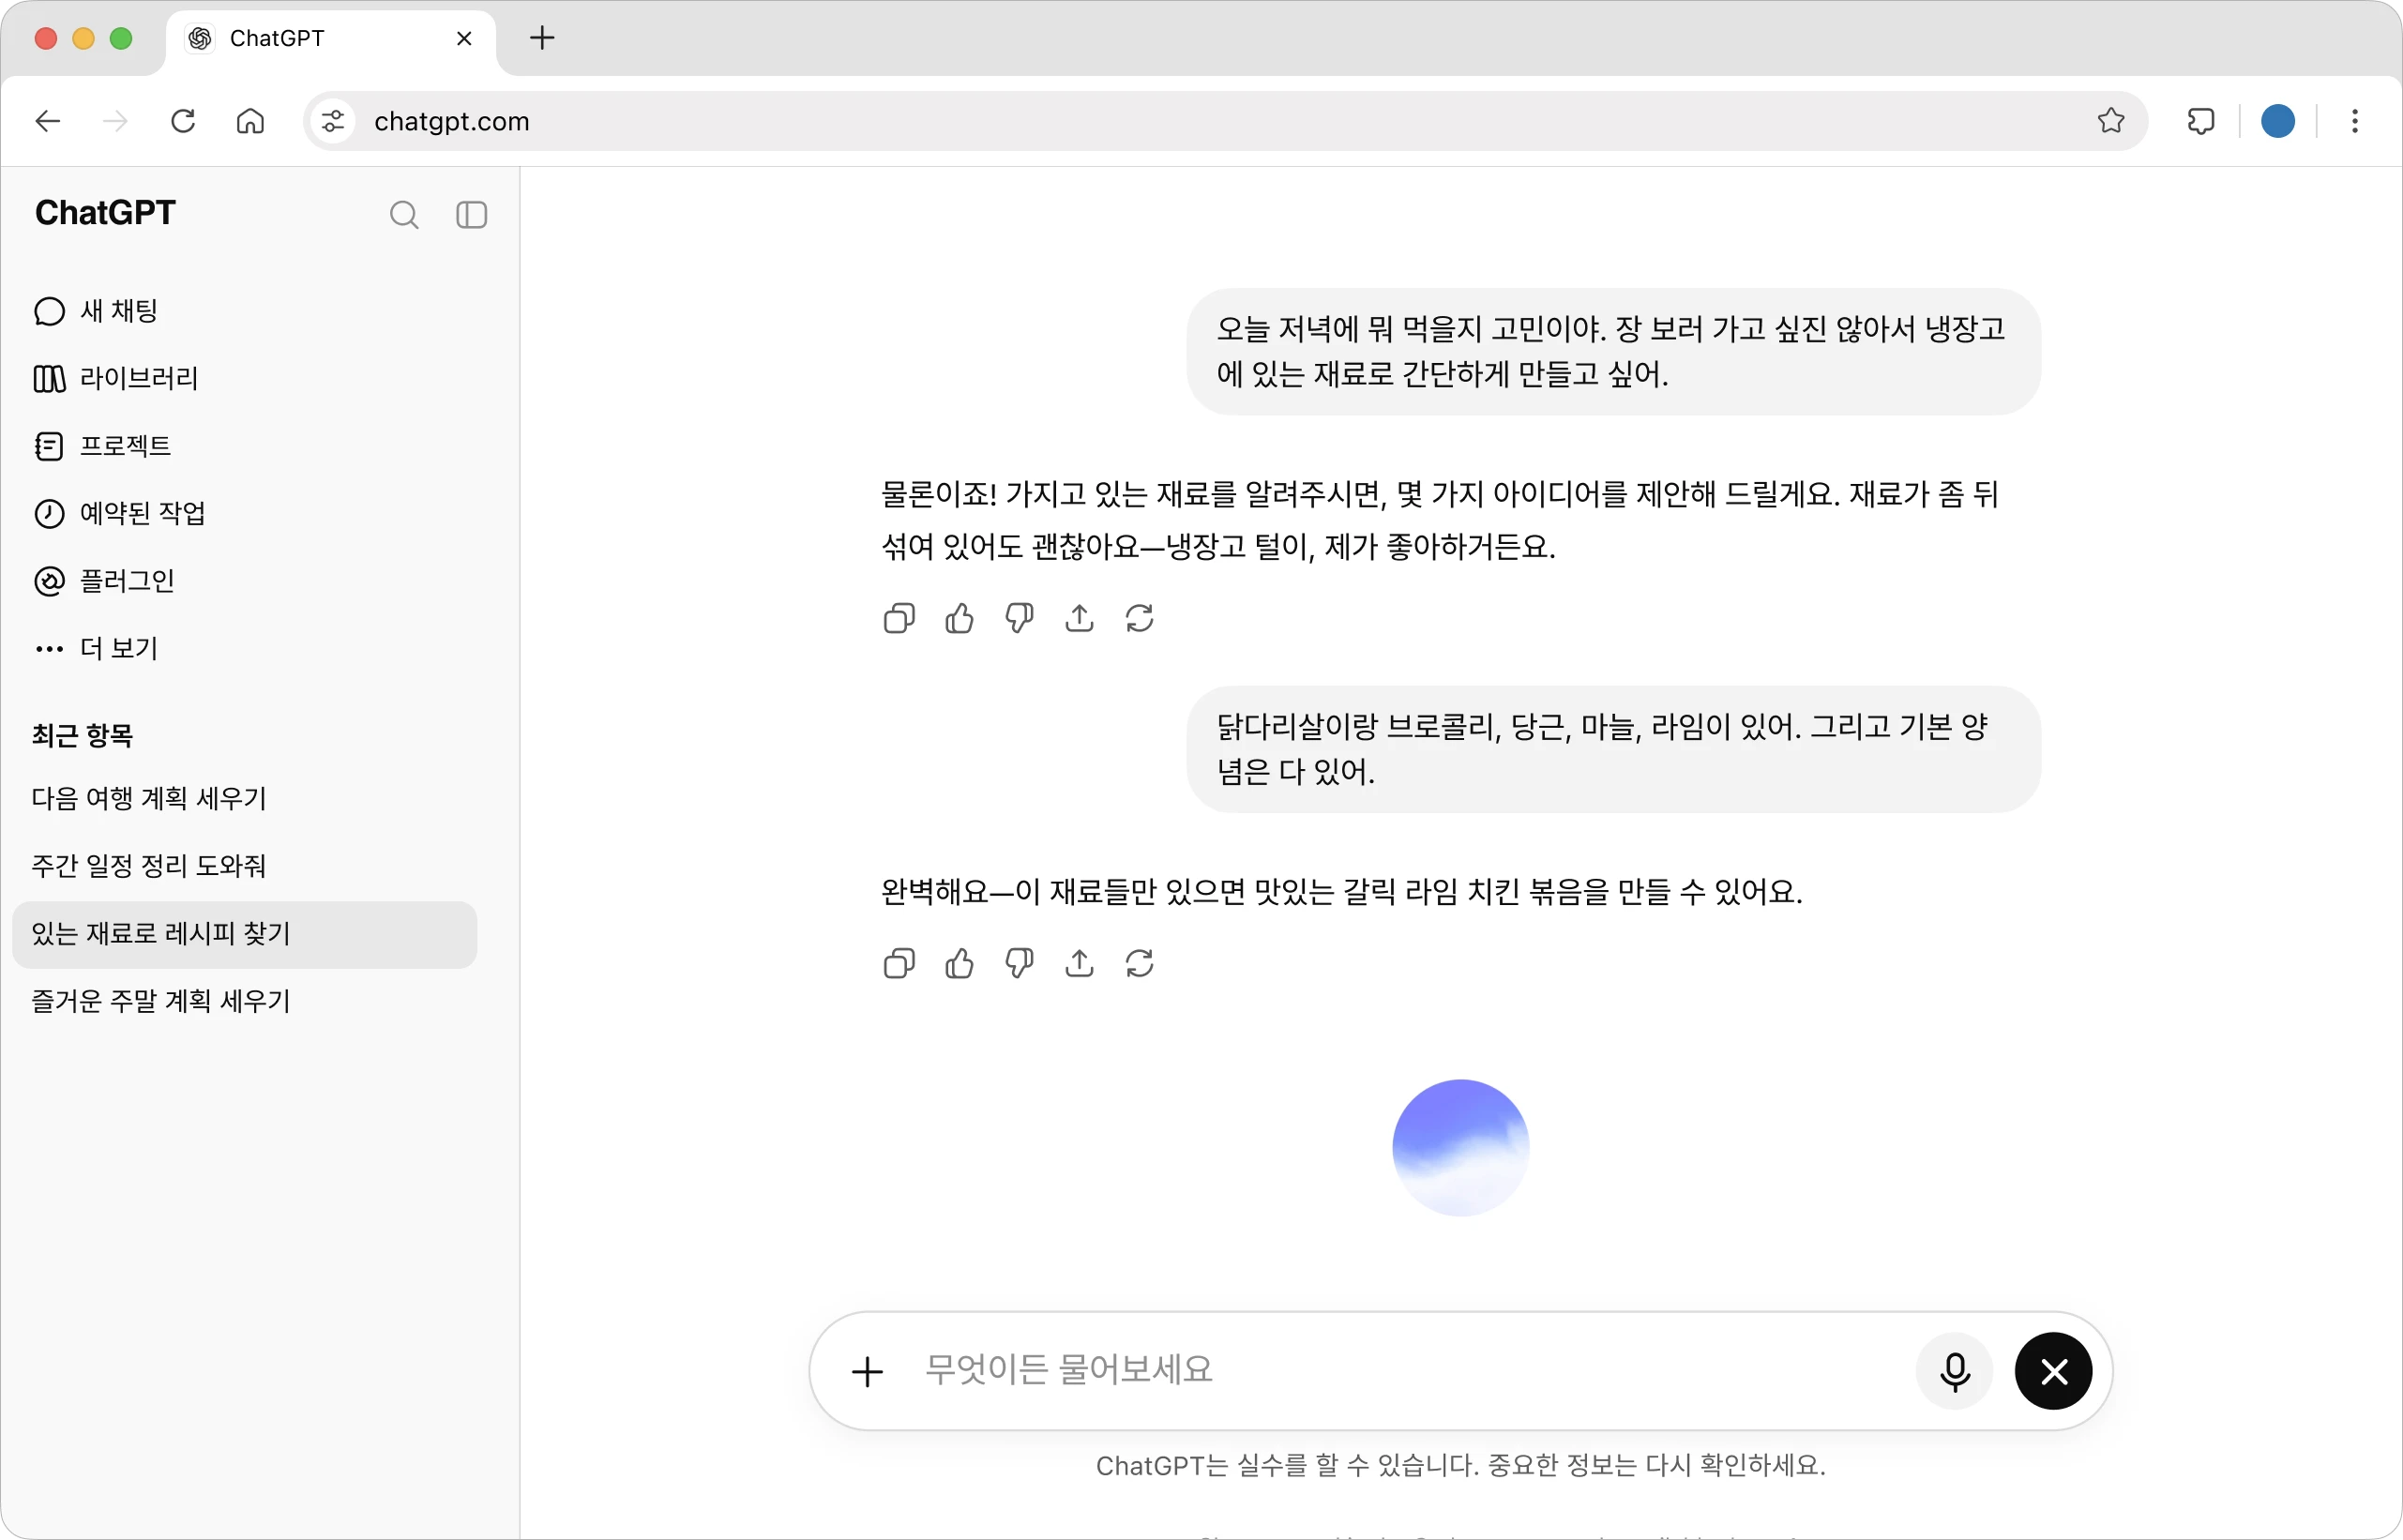Image resolution: width=2403 pixels, height=1540 pixels.
Task: Open the browser extensions puzzle icon
Action: click(x=2200, y=121)
